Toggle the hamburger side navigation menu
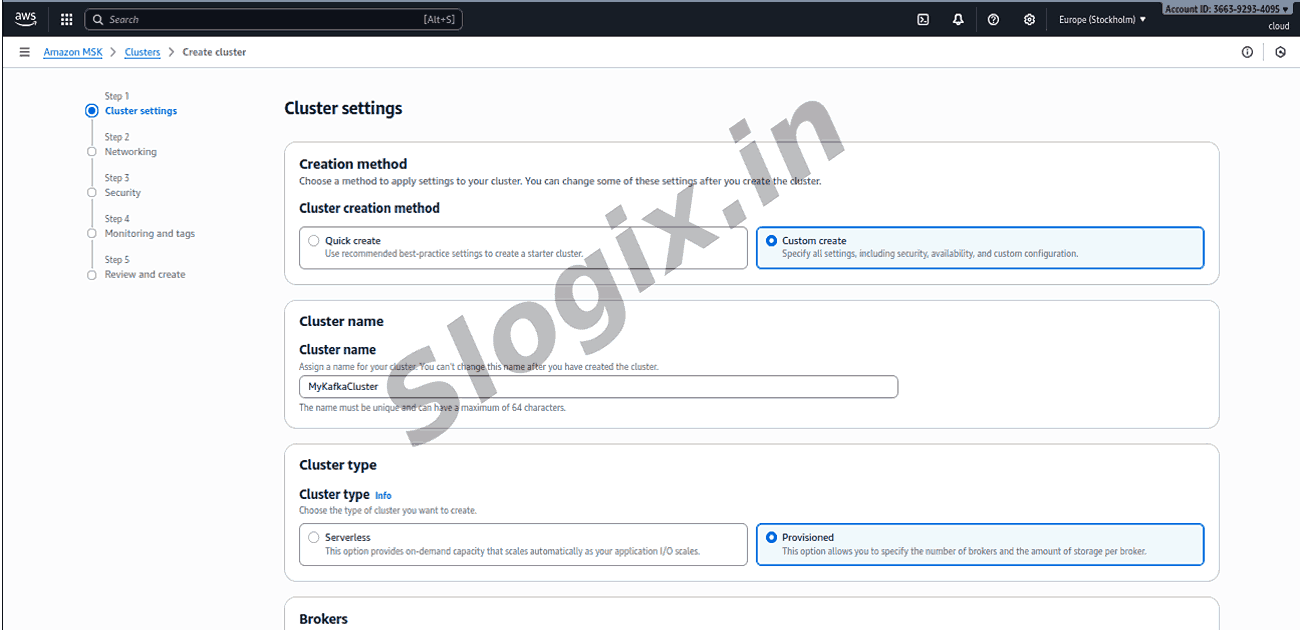 (x=25, y=52)
